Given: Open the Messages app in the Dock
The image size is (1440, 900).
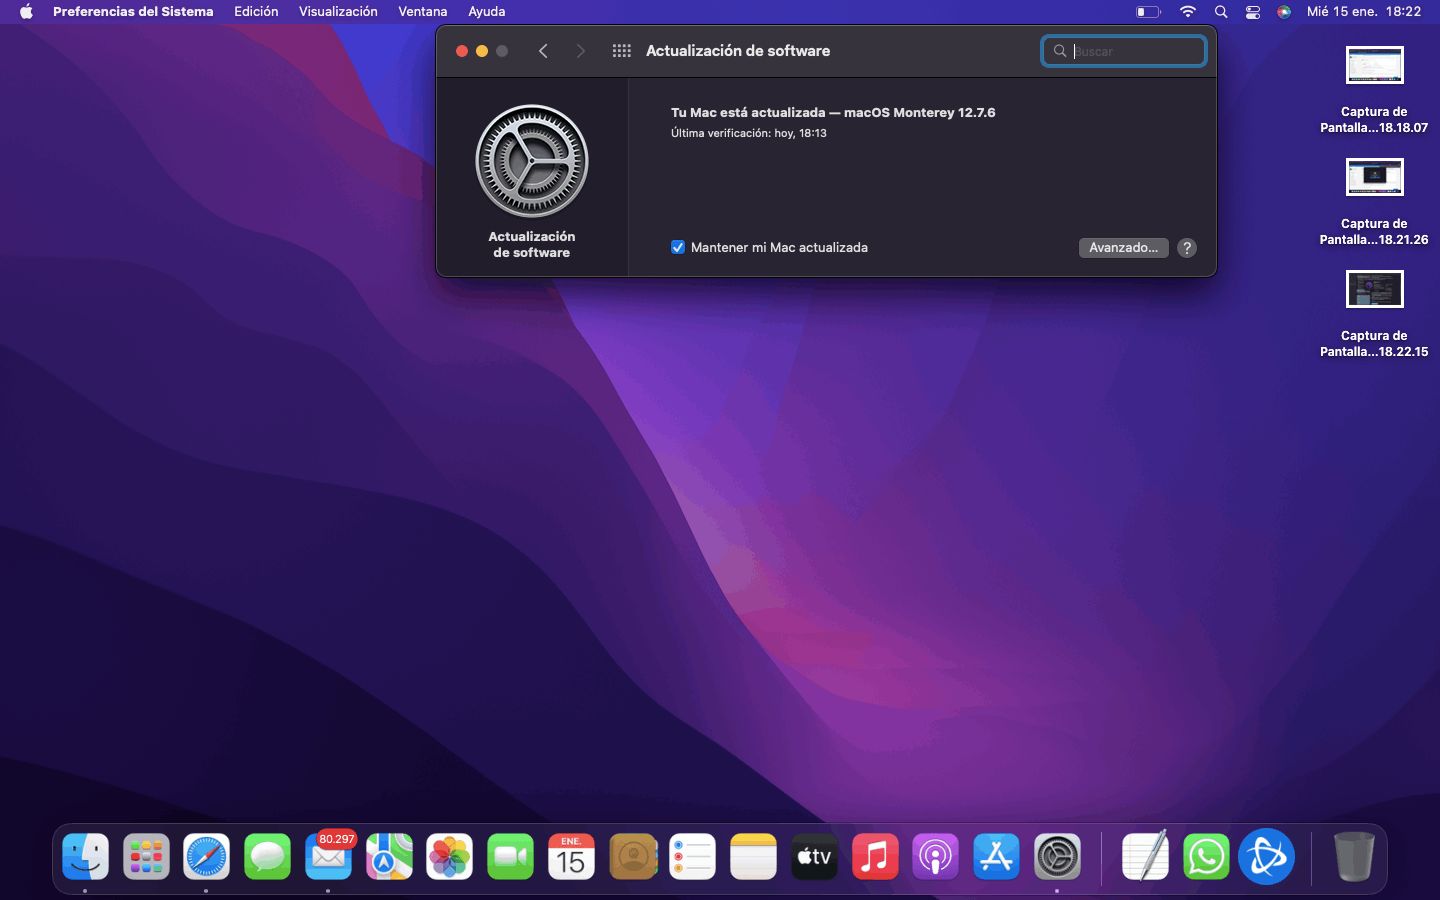Looking at the screenshot, I should point(267,857).
